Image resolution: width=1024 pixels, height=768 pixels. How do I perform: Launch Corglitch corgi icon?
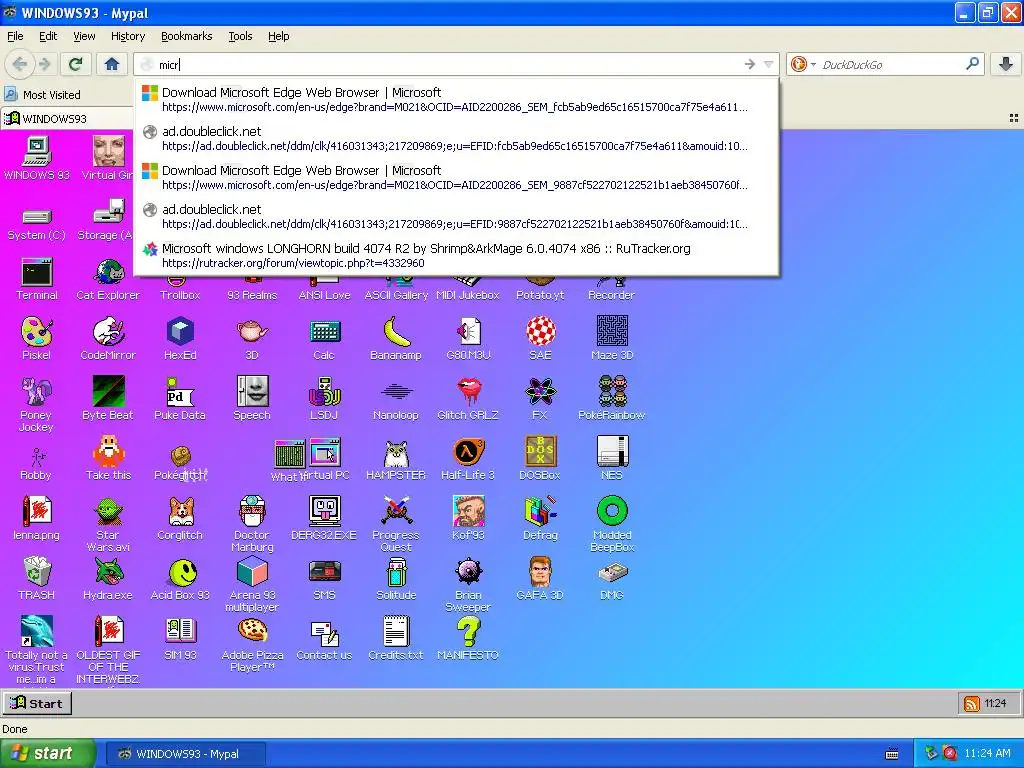[x=180, y=519]
